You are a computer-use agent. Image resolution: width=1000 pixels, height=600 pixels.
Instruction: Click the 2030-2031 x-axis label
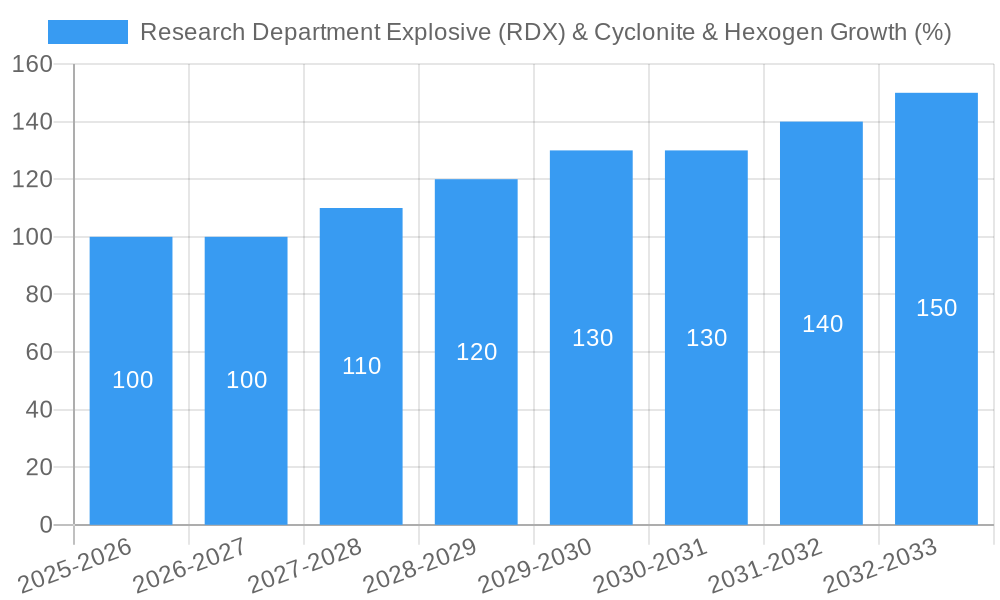pyautogui.click(x=651, y=565)
